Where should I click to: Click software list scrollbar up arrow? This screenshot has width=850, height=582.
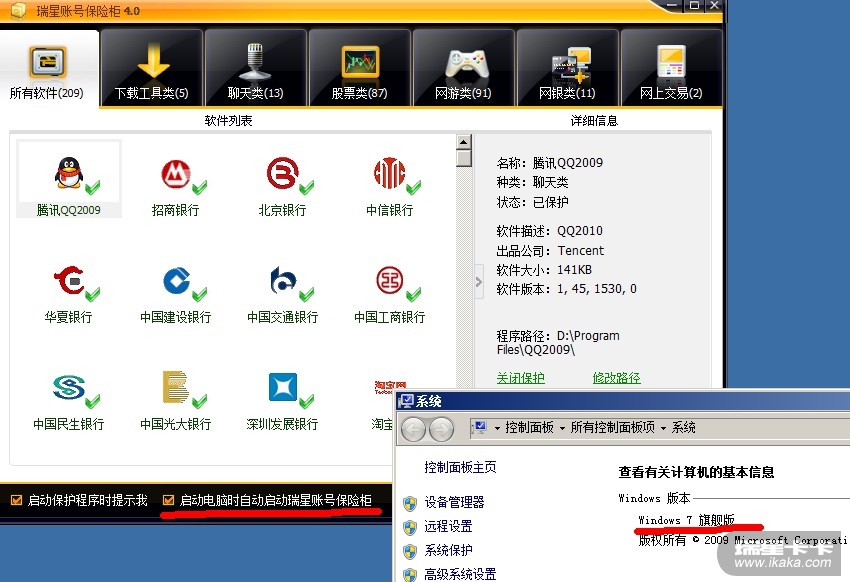(x=463, y=142)
